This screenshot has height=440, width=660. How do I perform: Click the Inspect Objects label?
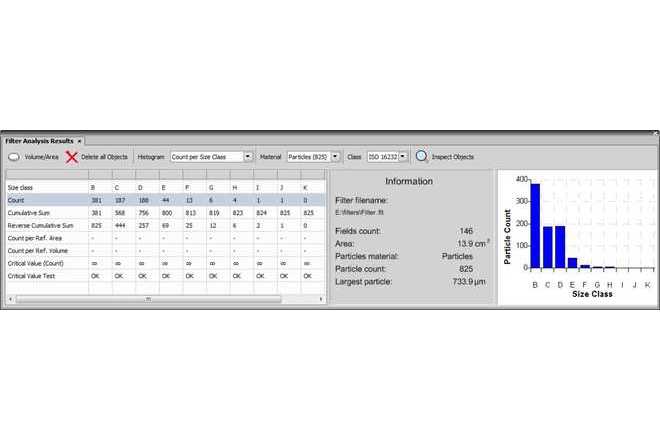(x=452, y=157)
